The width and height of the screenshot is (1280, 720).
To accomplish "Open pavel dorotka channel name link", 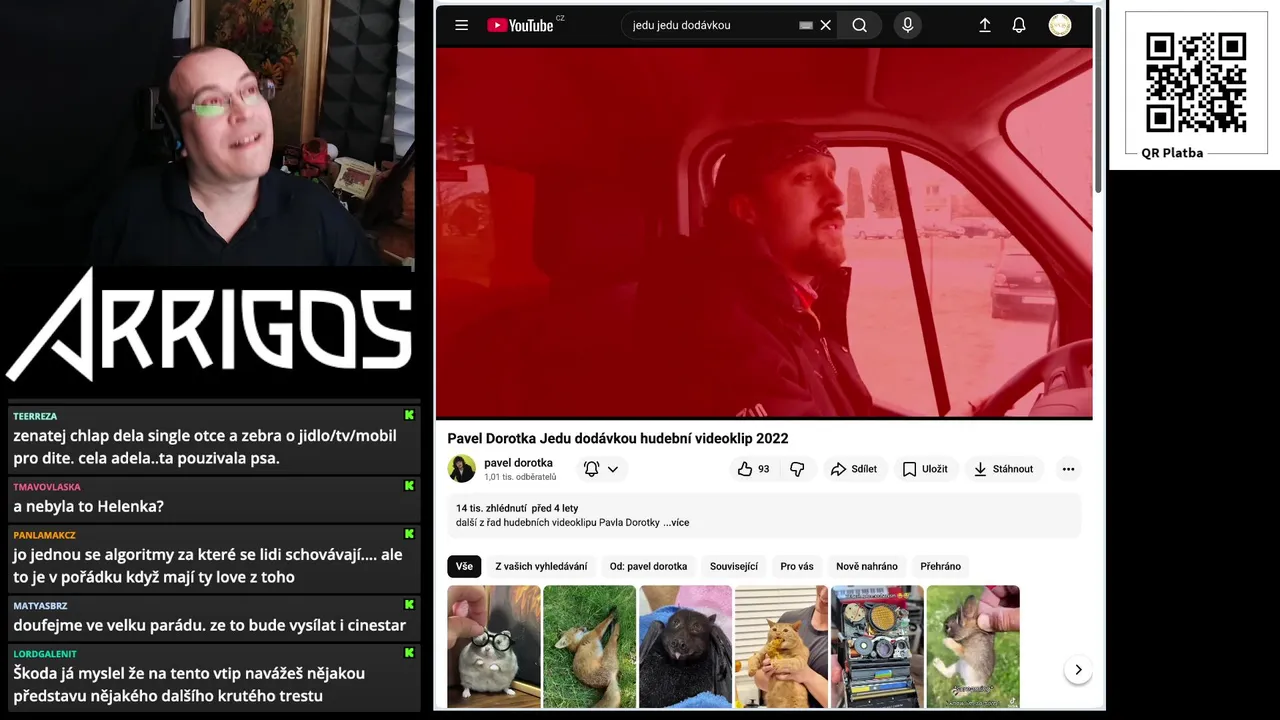I will (x=518, y=463).
